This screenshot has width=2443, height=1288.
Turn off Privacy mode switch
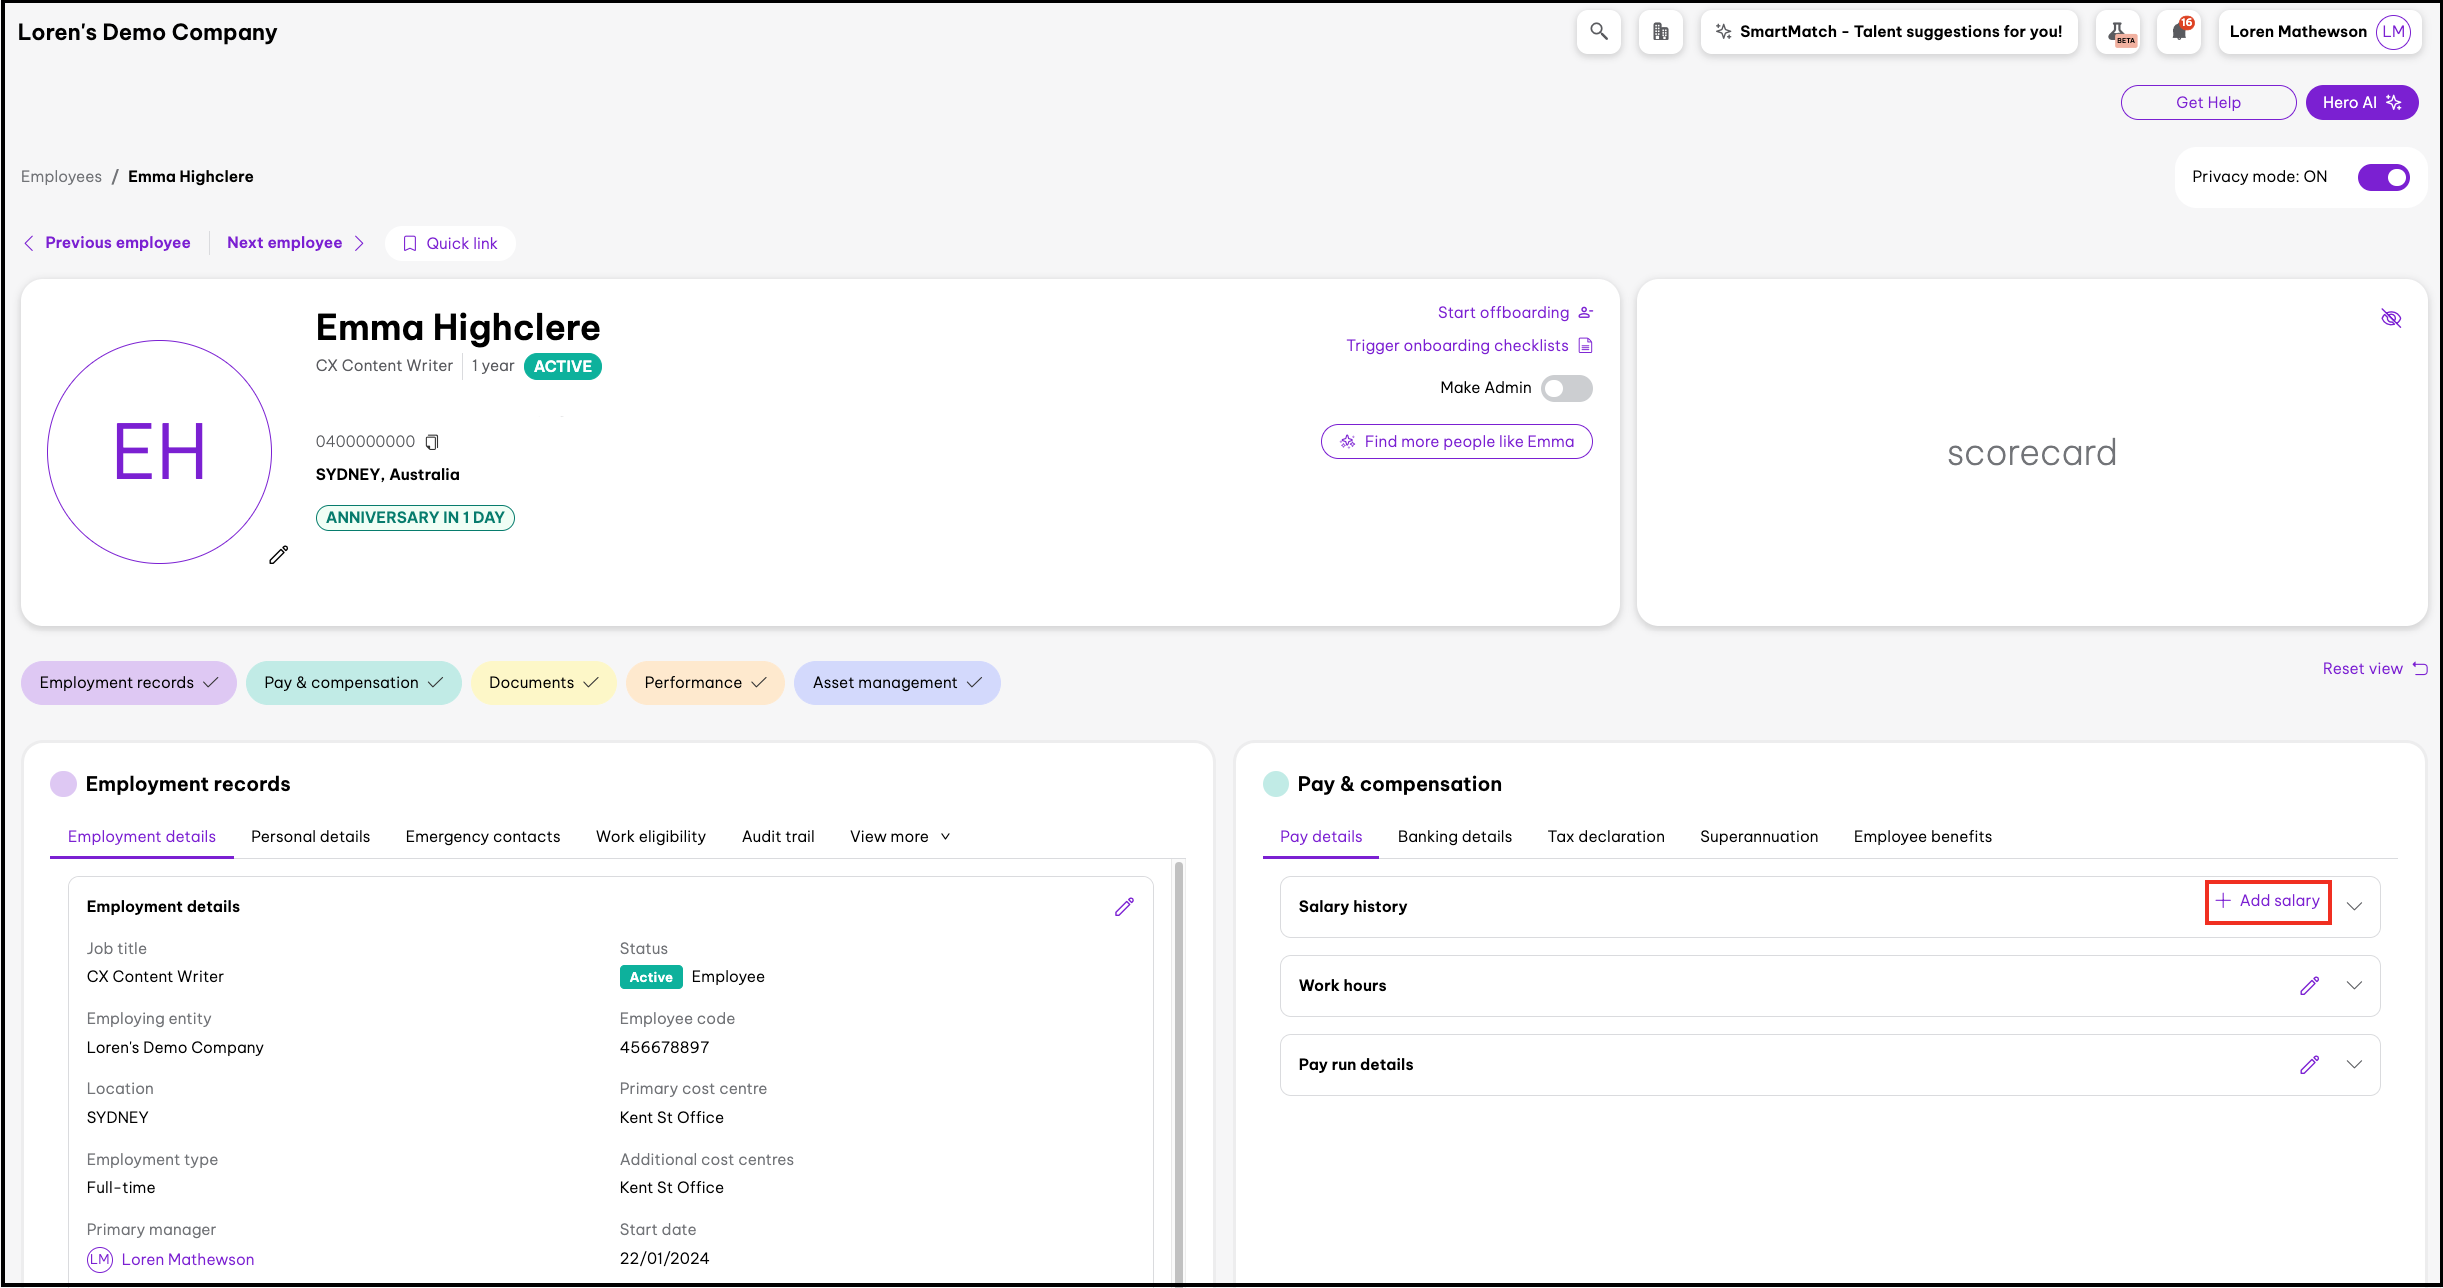2383,177
